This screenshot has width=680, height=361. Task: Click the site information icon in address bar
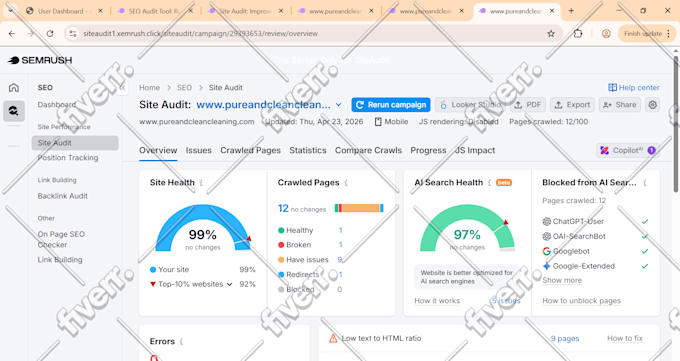(x=73, y=33)
